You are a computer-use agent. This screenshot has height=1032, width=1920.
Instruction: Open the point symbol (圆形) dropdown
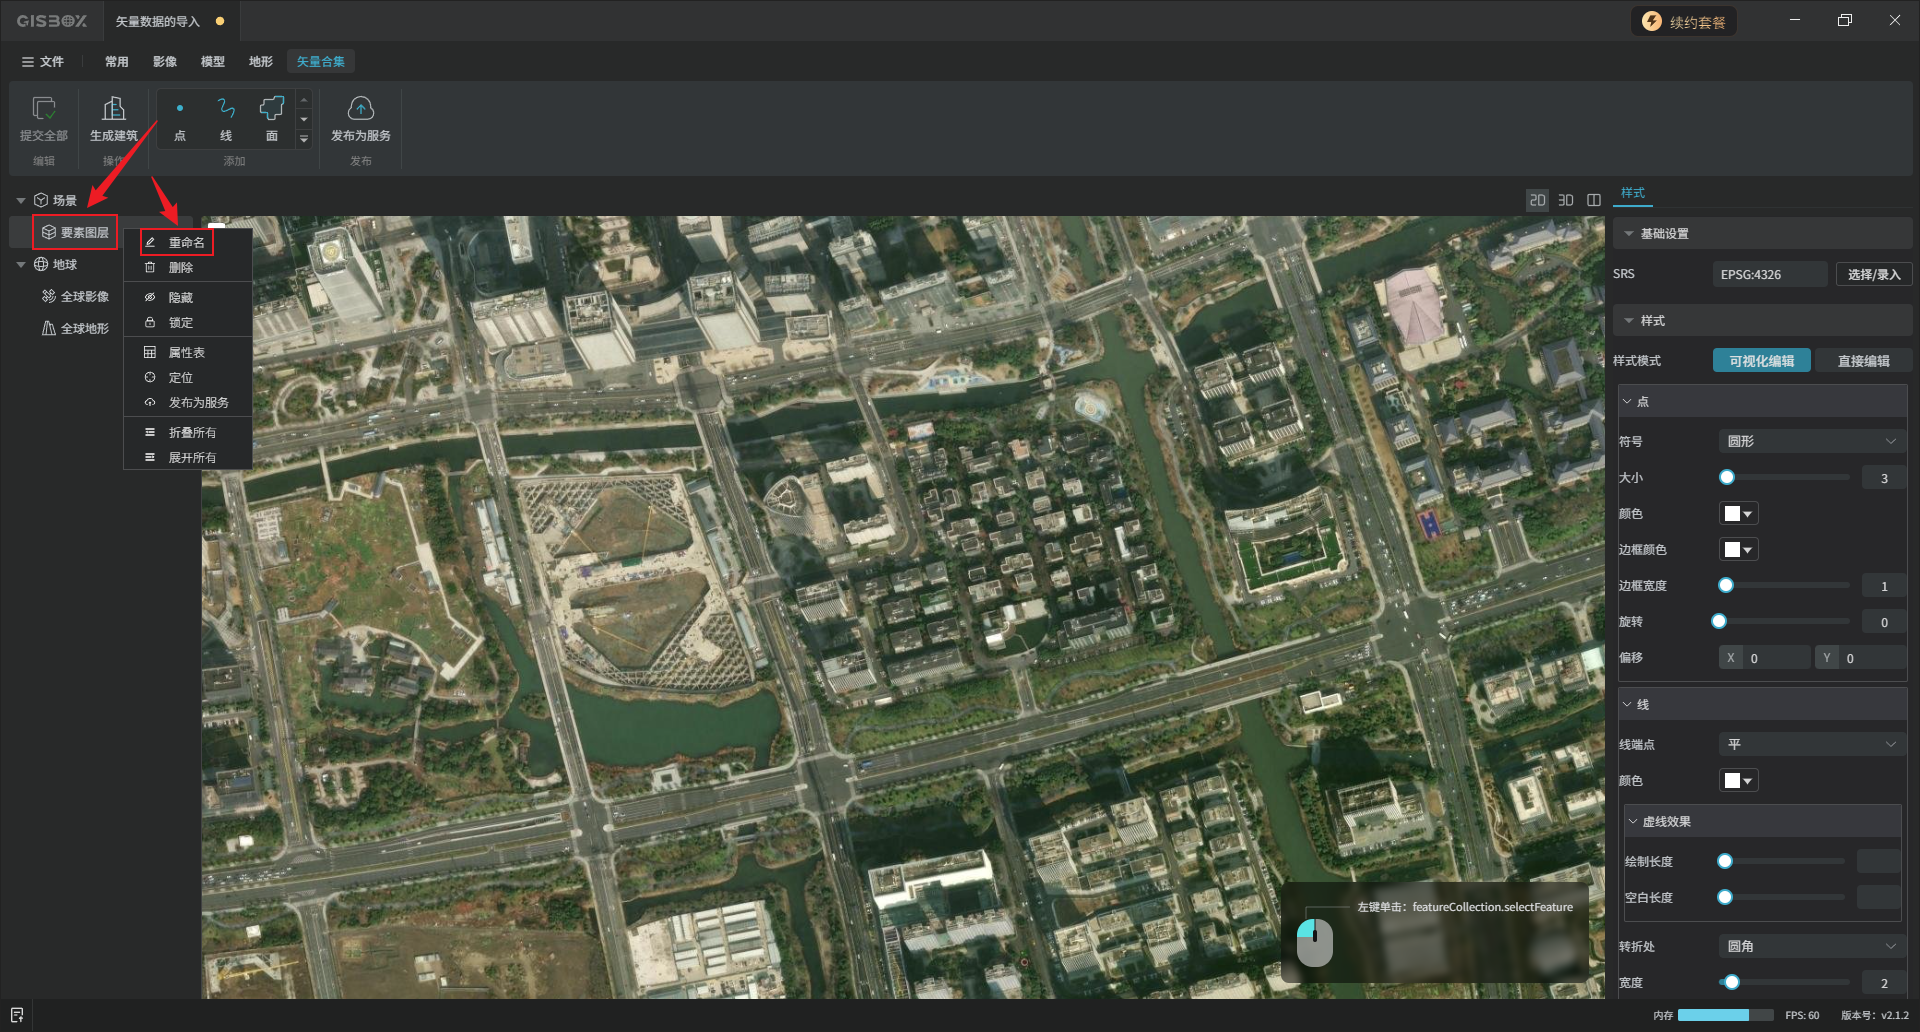point(1810,441)
